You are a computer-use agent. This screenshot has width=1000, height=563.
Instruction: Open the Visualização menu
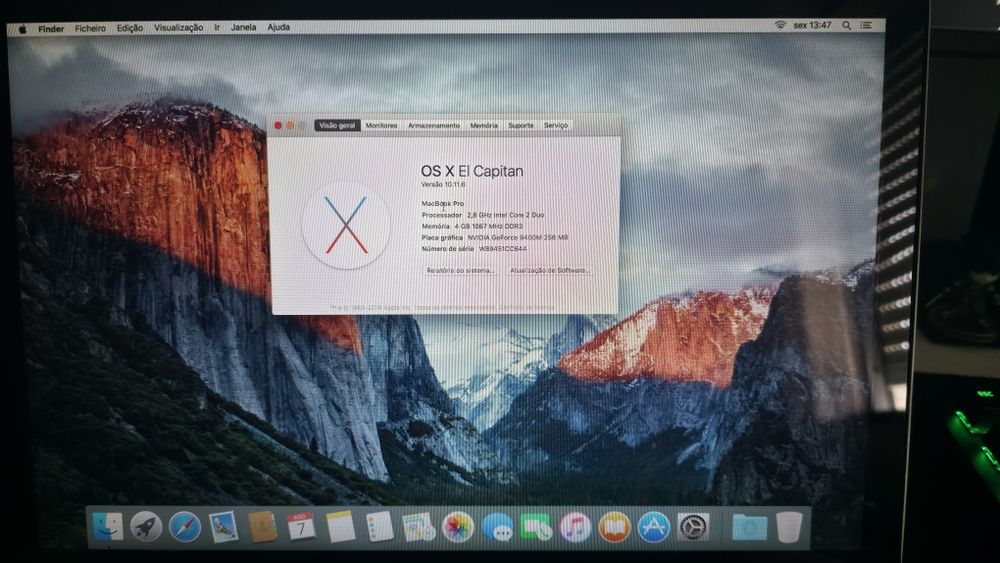tap(179, 27)
